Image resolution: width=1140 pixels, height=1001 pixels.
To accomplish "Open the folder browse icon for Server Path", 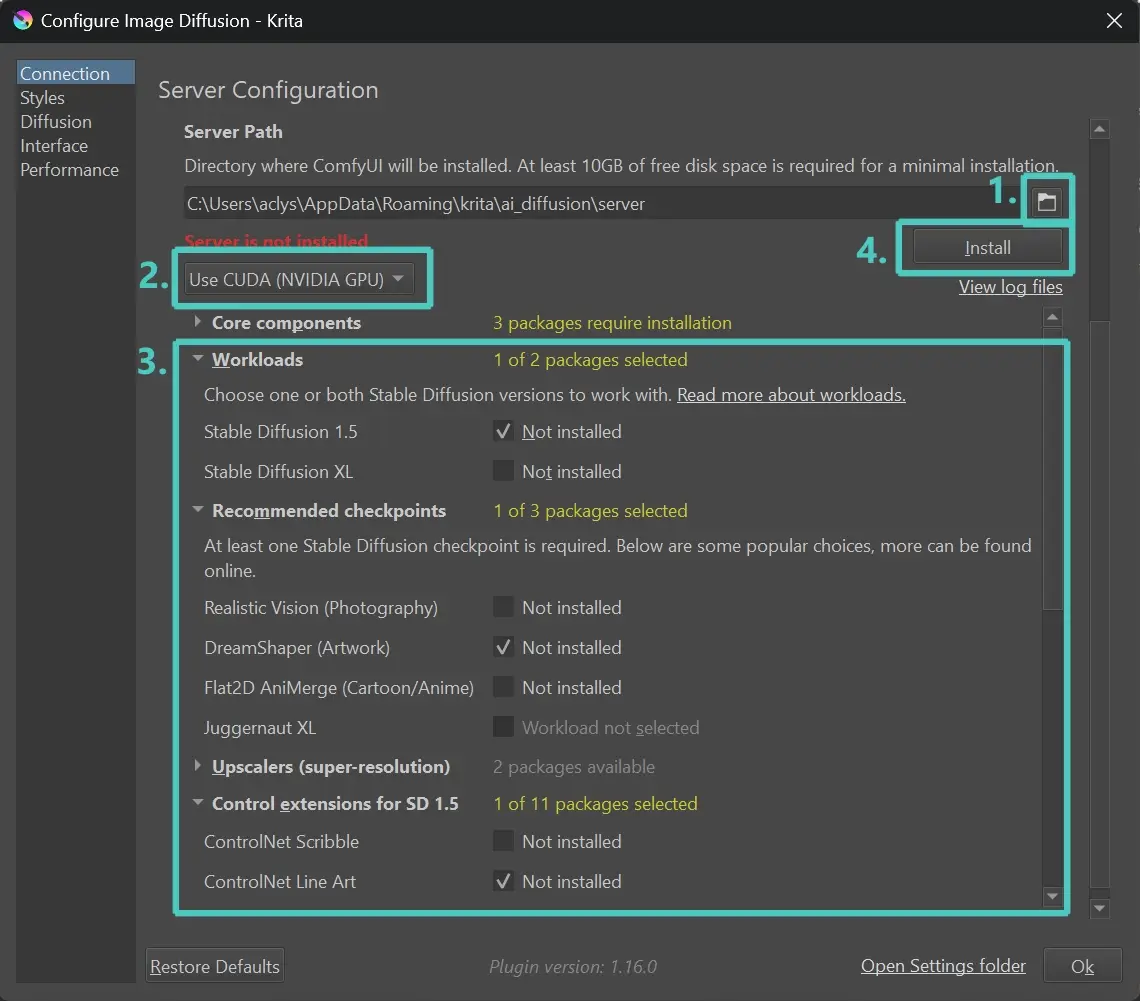I will 1046,201.
